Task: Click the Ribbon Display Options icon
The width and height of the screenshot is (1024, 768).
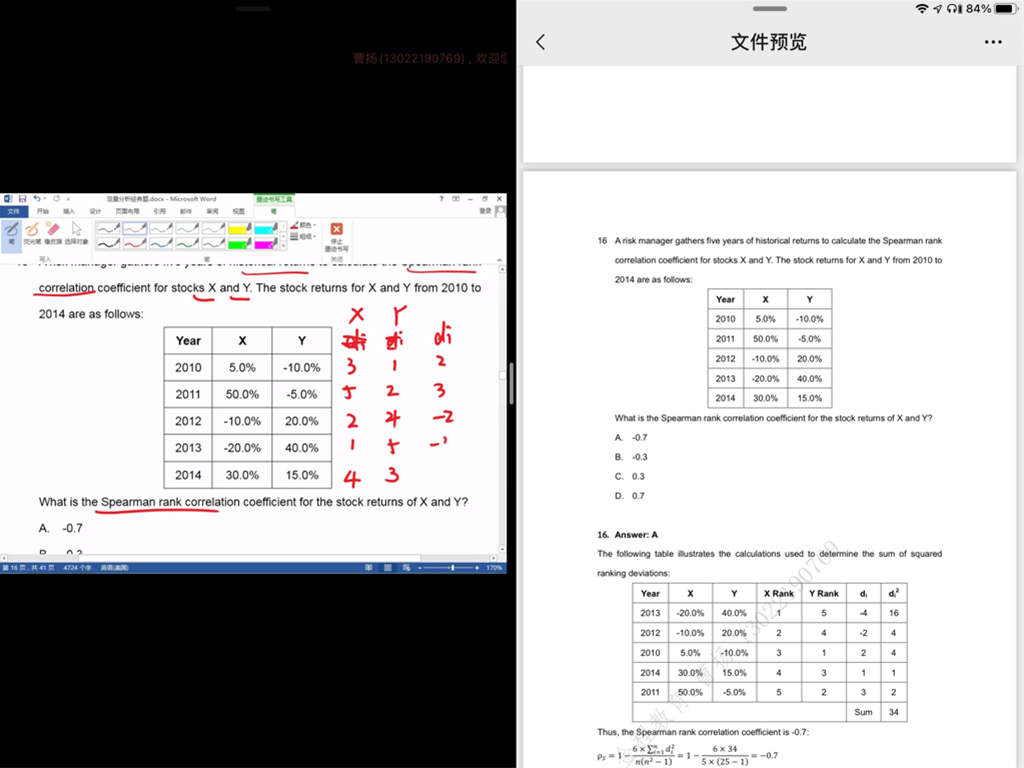Action: pyautogui.click(x=456, y=199)
